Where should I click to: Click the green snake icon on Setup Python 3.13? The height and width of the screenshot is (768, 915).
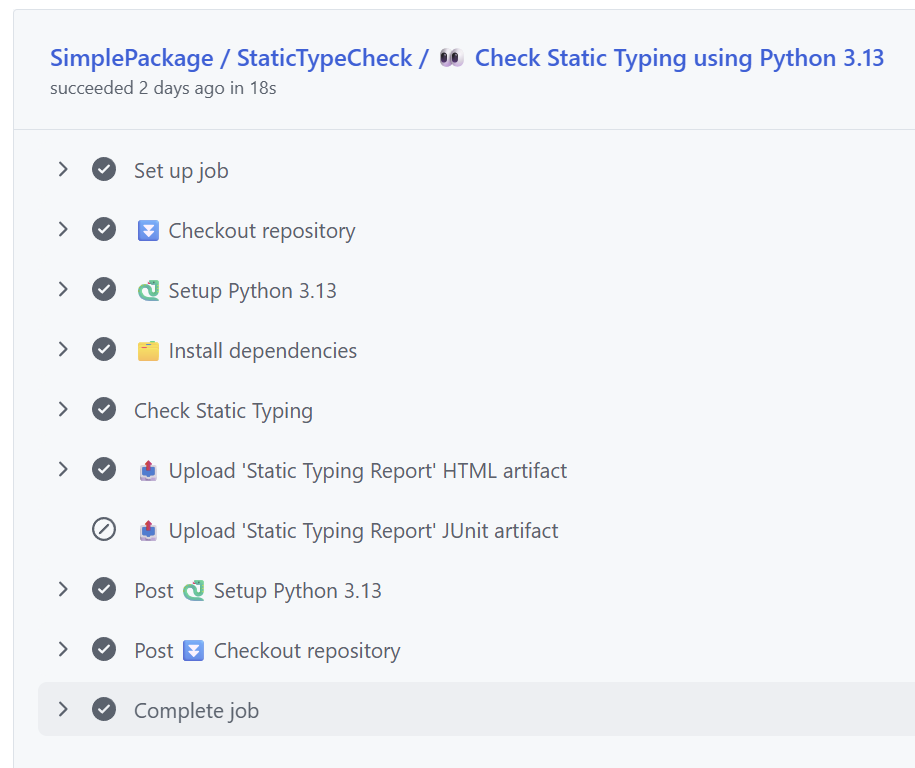[148, 291]
